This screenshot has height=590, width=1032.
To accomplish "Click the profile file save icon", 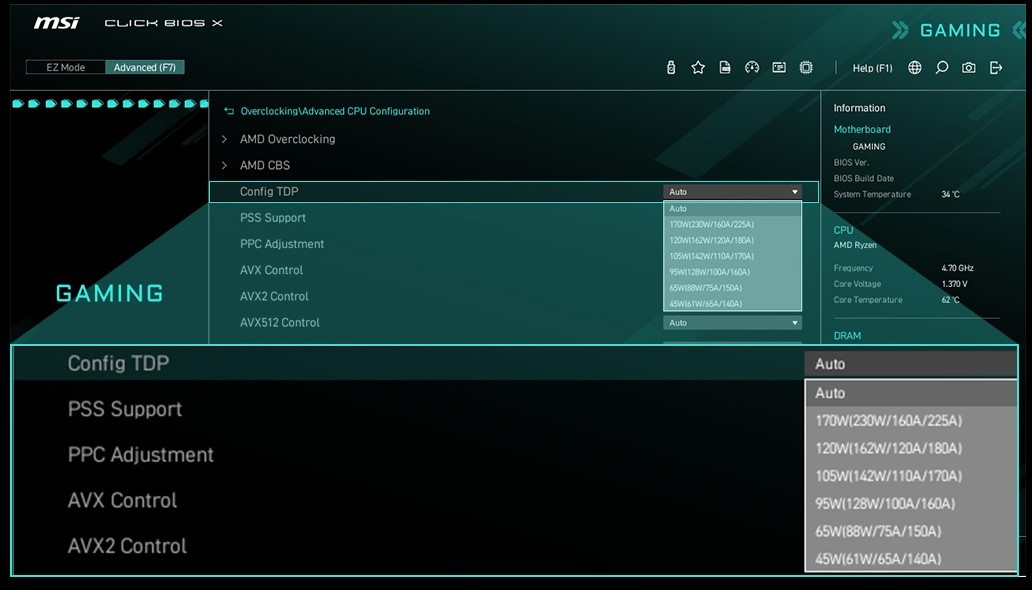I will [x=725, y=67].
